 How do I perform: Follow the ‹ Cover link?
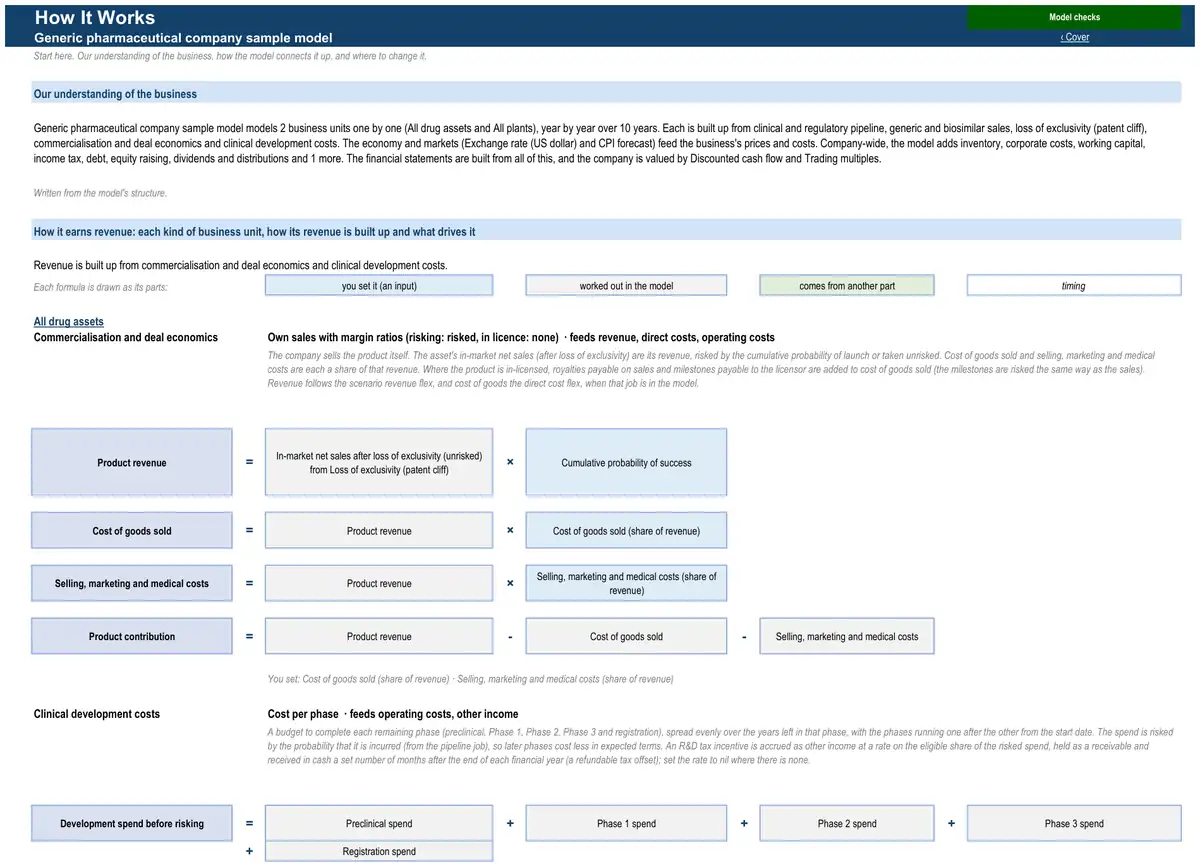(1075, 37)
